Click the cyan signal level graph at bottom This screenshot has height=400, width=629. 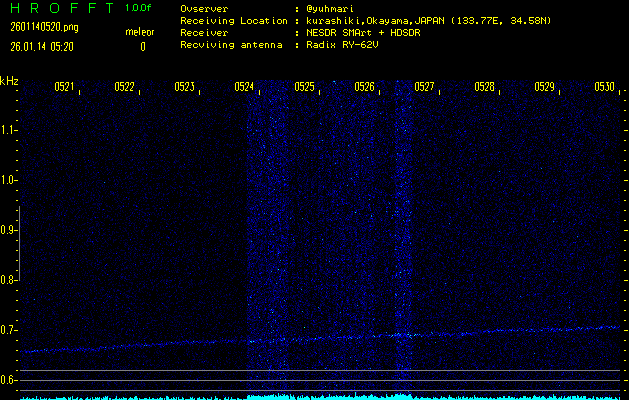[x=320, y=396]
